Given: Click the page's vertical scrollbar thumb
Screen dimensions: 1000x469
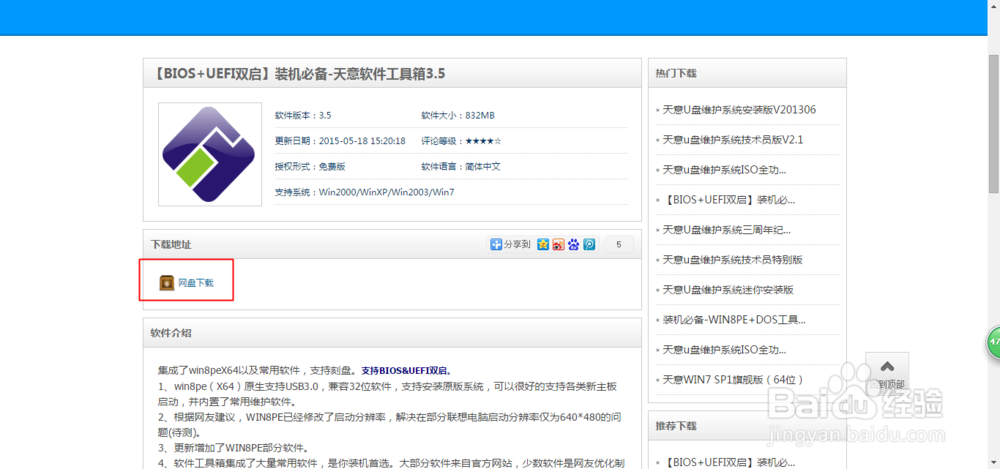Looking at the screenshot, I should point(994,123).
